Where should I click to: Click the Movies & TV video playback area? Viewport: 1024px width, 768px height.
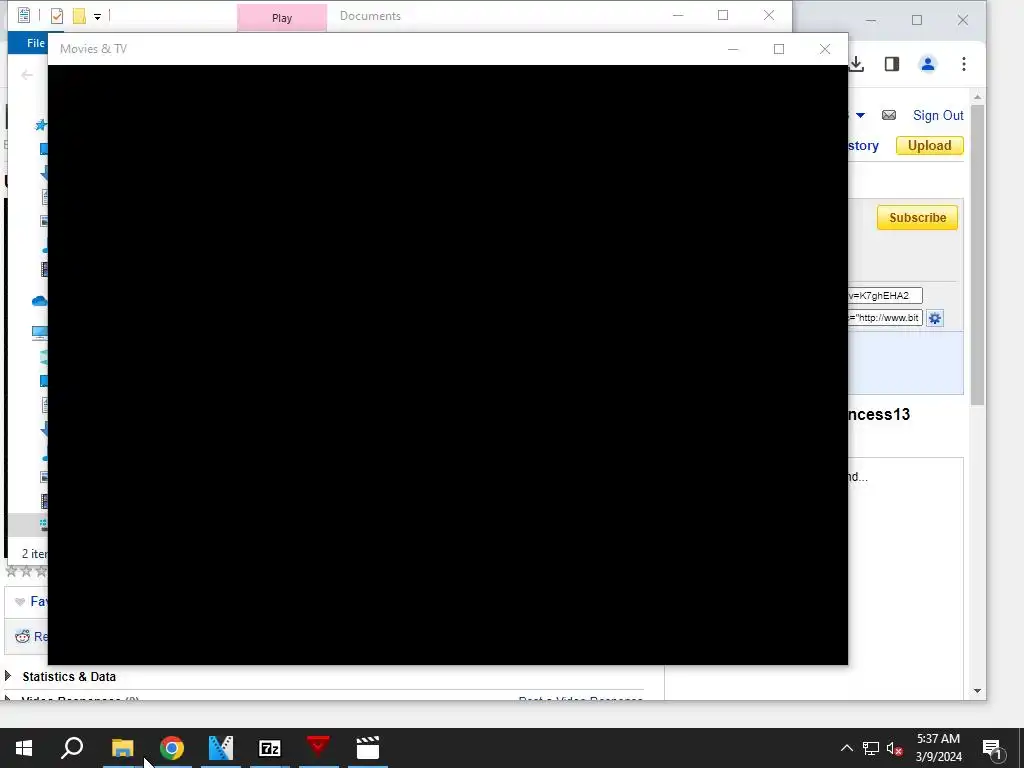click(x=448, y=364)
